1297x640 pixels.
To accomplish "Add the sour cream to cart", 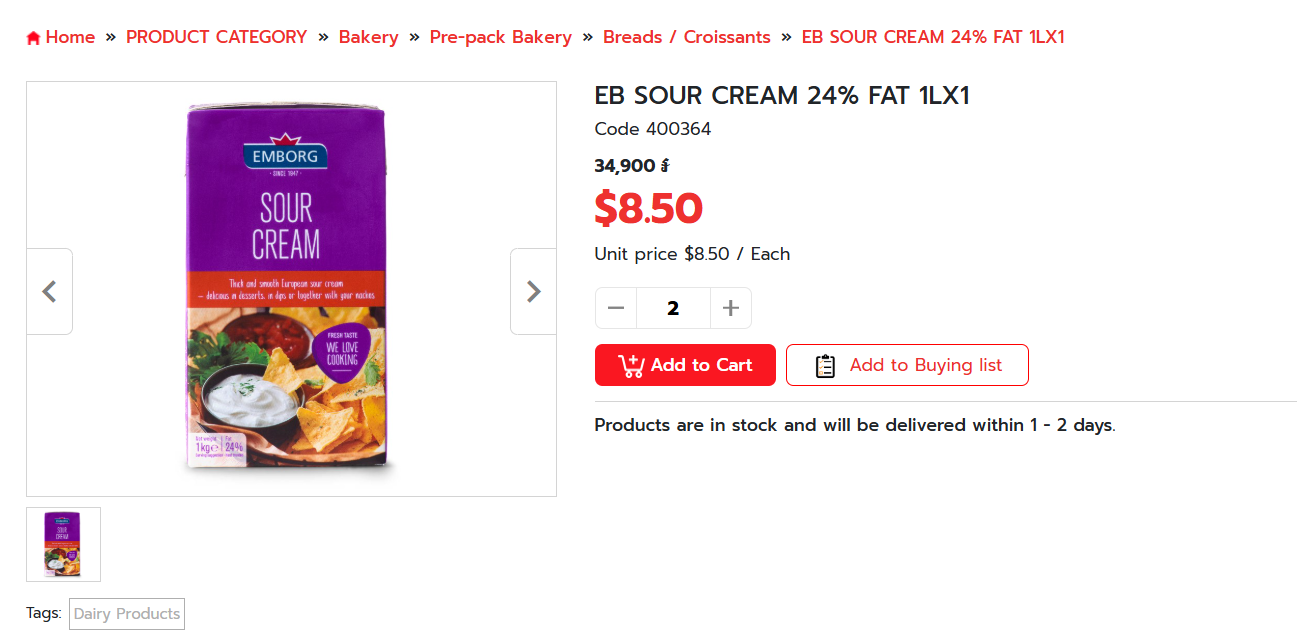I will 685,365.
